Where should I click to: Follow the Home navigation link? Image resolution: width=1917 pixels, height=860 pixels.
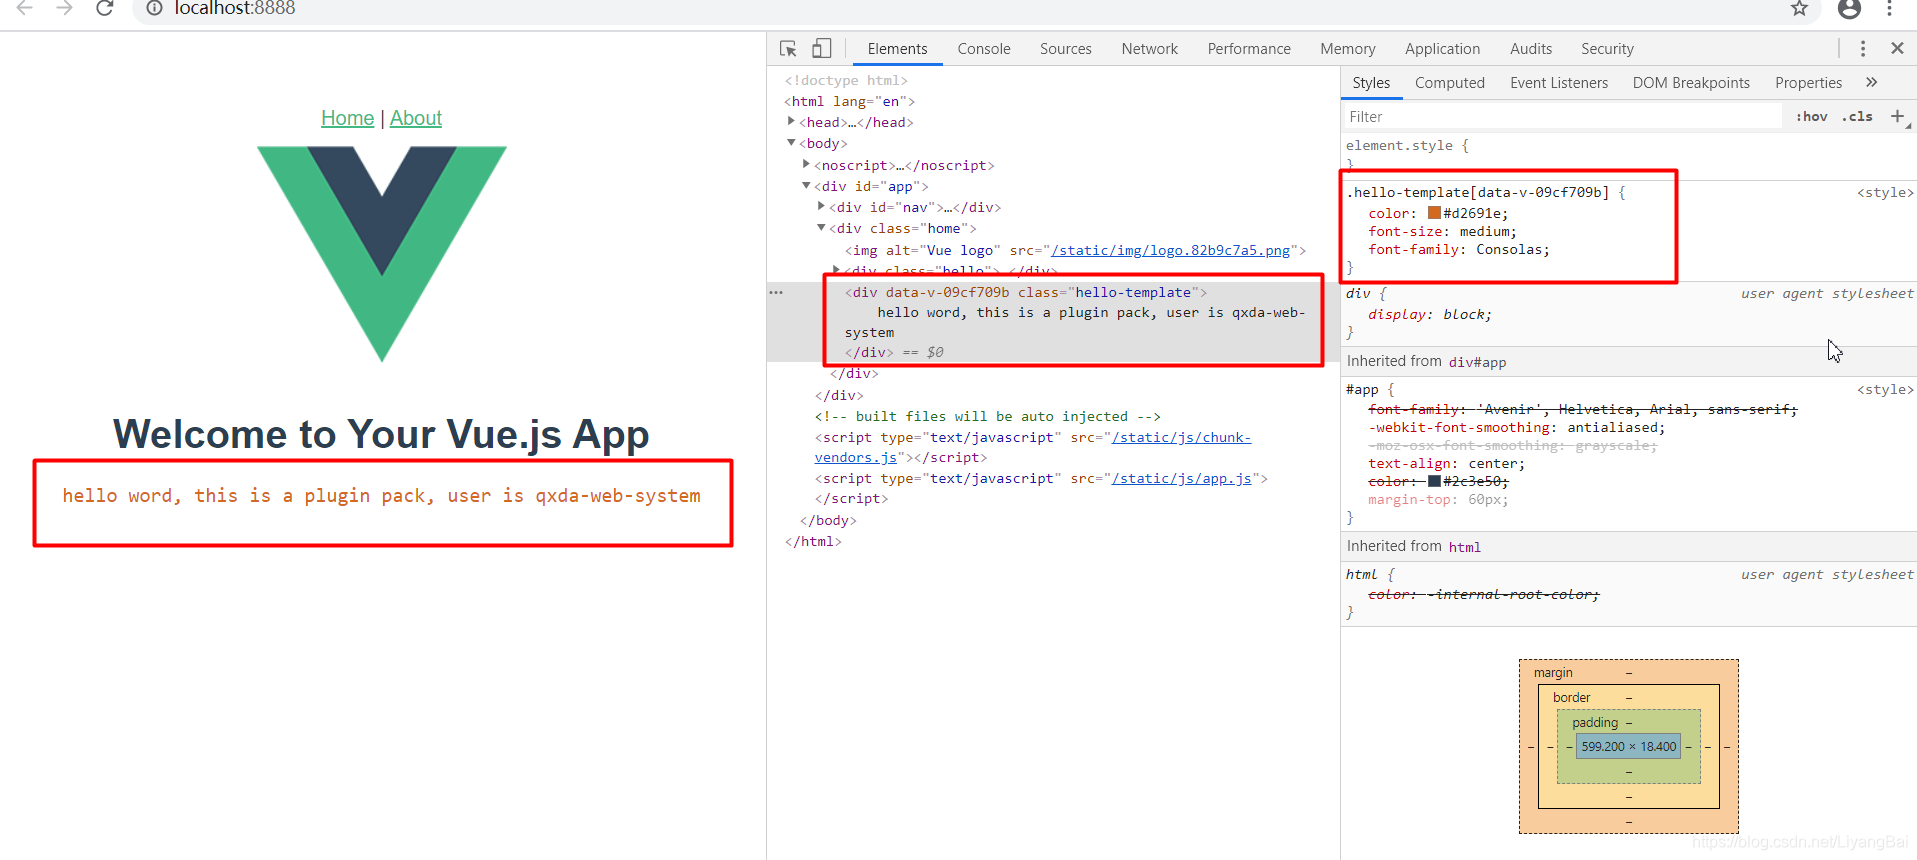point(347,118)
